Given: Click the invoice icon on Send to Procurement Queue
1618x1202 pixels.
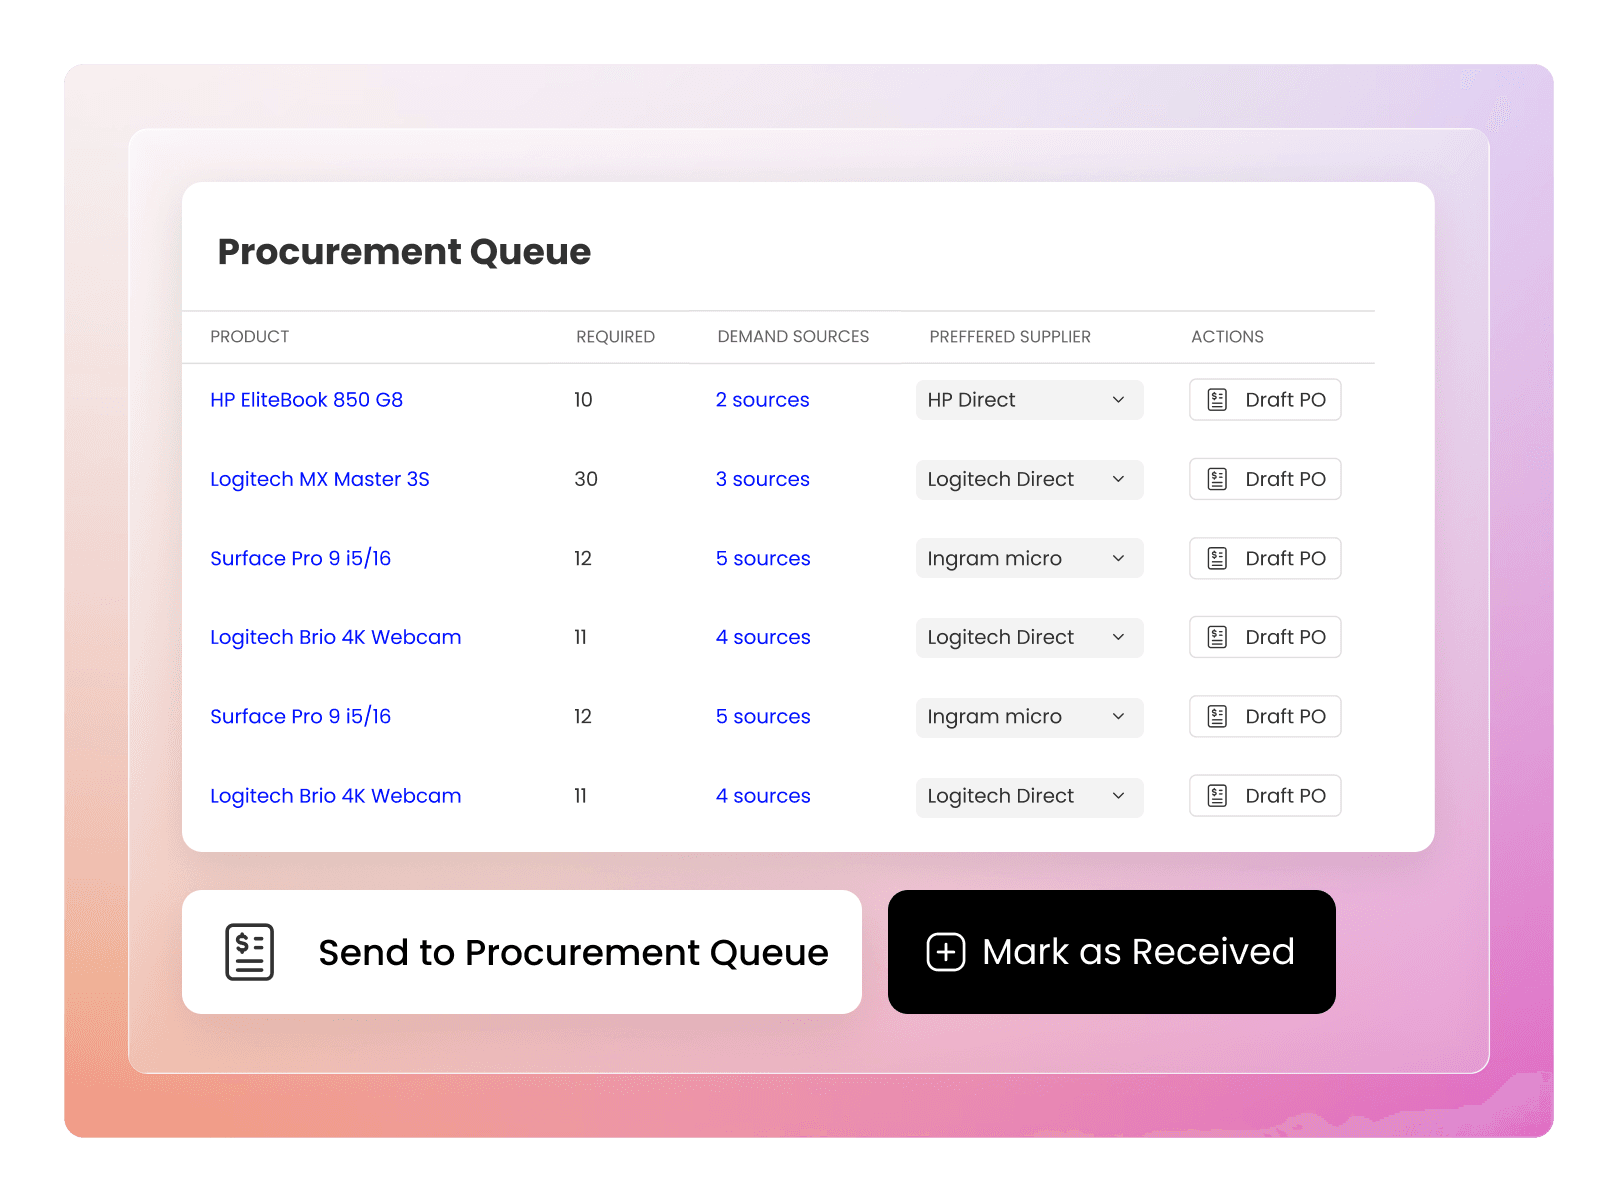Looking at the screenshot, I should pyautogui.click(x=249, y=952).
